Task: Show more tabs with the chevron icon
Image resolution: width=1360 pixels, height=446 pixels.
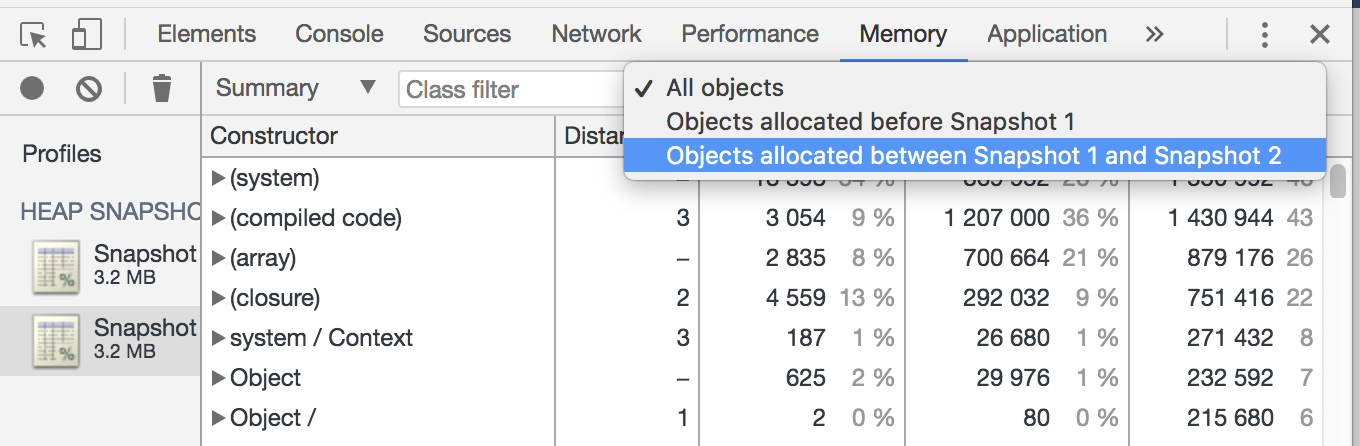Action: pos(1155,35)
